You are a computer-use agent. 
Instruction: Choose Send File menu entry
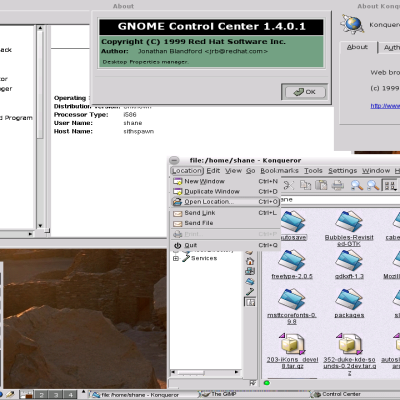tap(225, 223)
